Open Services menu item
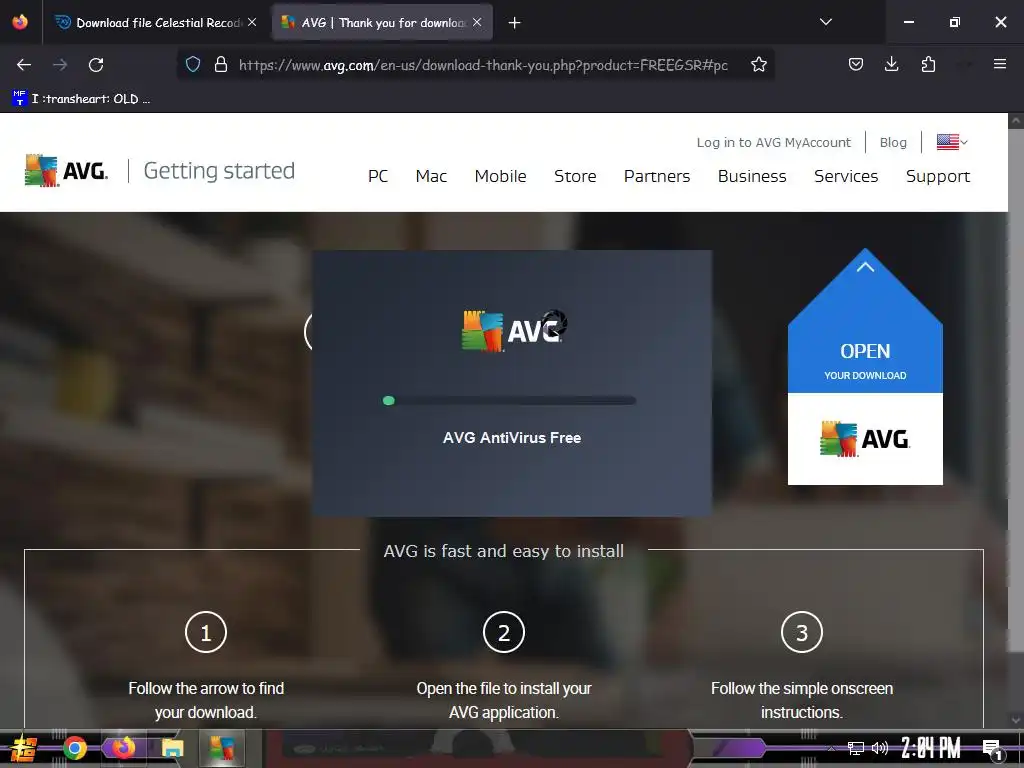This screenshot has height=768, width=1024. point(846,176)
